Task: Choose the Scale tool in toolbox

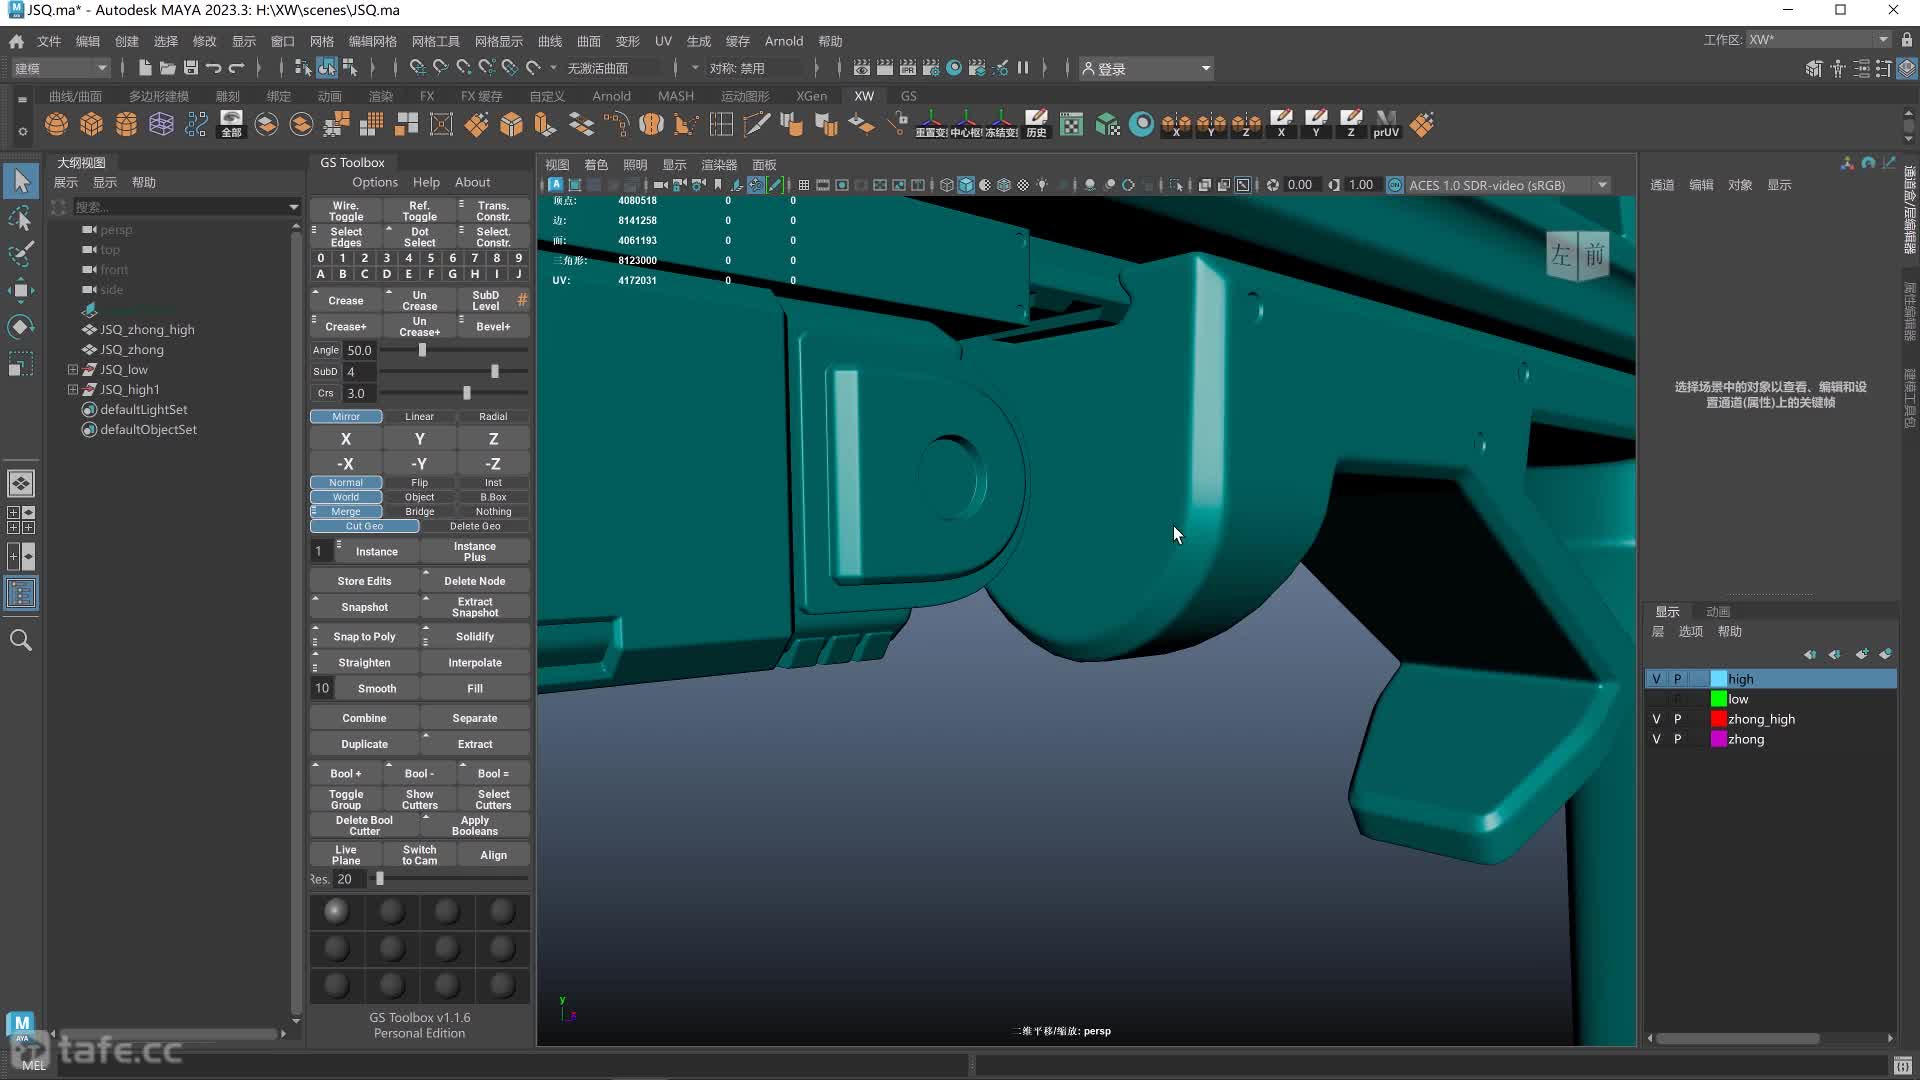Action: click(x=21, y=364)
